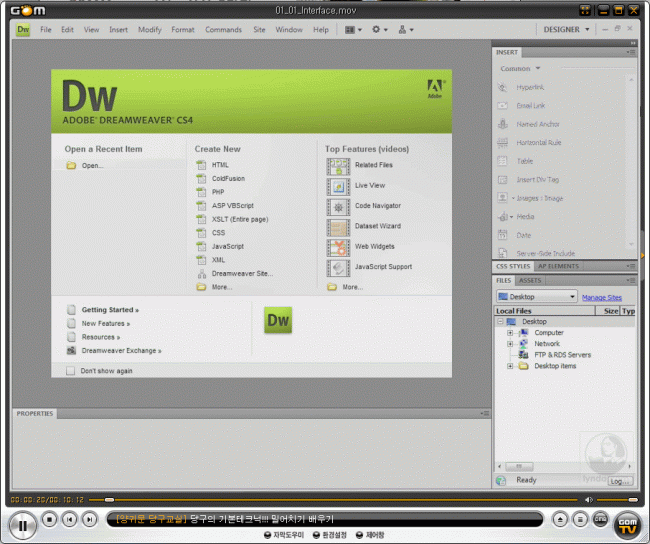
Task: Open the Modify menu
Action: point(150,30)
